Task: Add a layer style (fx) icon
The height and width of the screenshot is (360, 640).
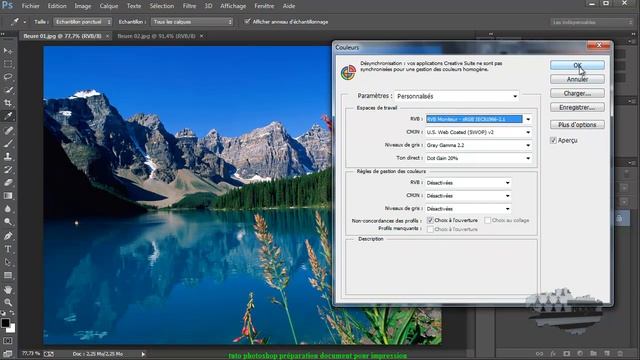Action: 553,353
